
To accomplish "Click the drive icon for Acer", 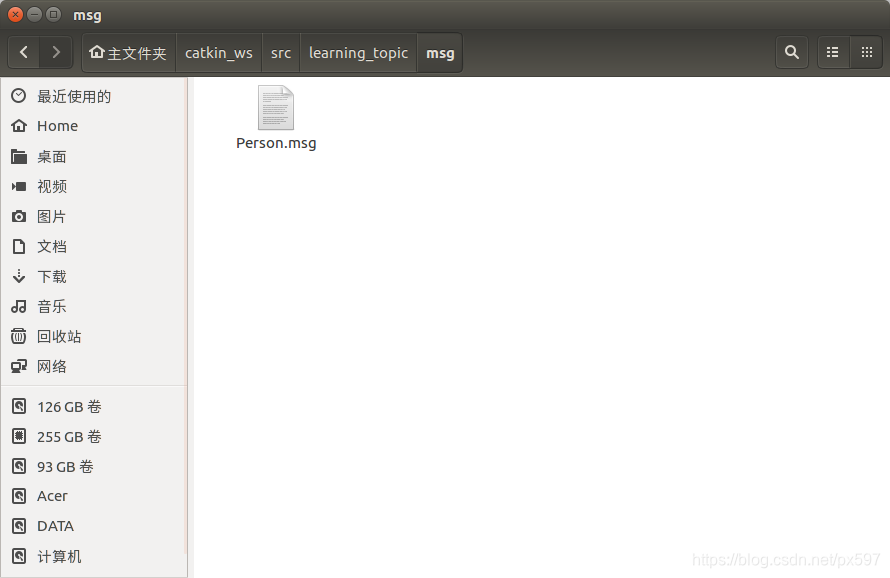I will click(x=19, y=496).
